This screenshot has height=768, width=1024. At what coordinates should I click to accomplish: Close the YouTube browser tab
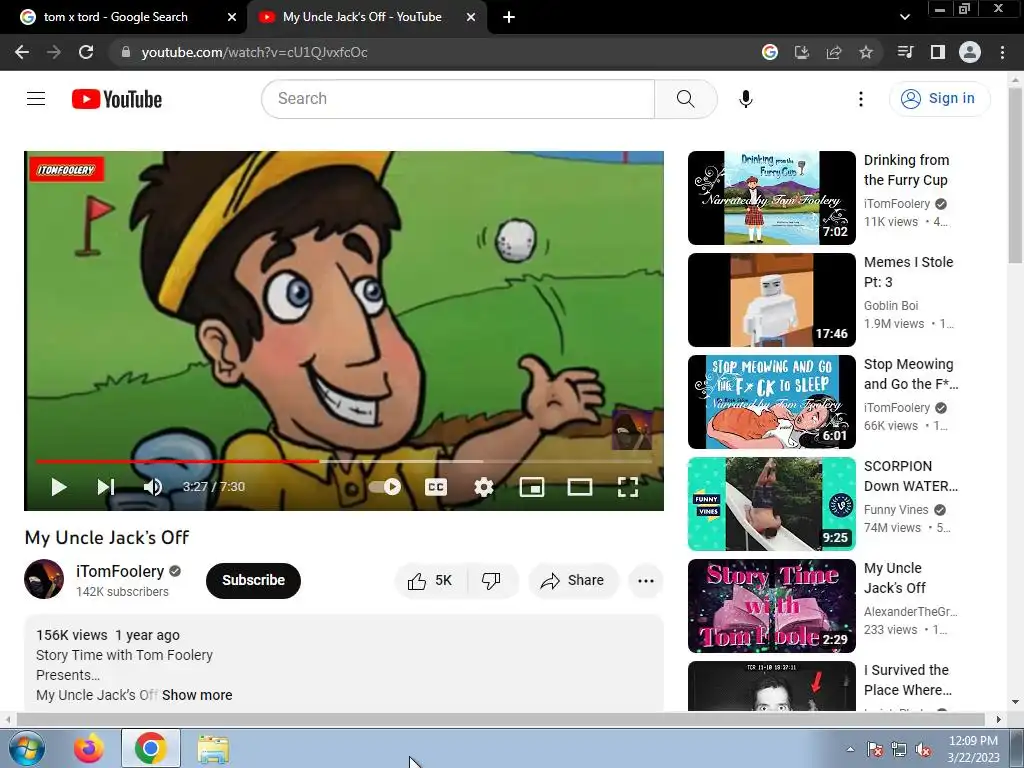click(471, 18)
